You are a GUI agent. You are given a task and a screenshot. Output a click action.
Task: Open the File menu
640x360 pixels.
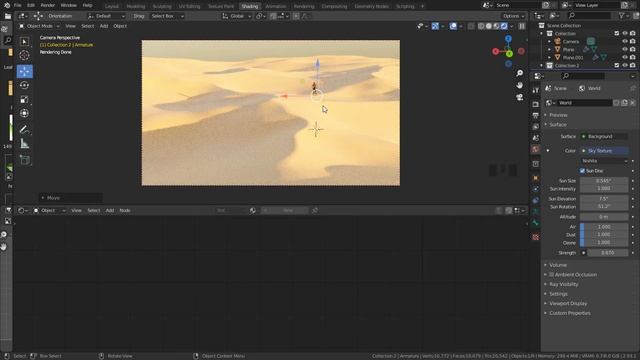18,5
